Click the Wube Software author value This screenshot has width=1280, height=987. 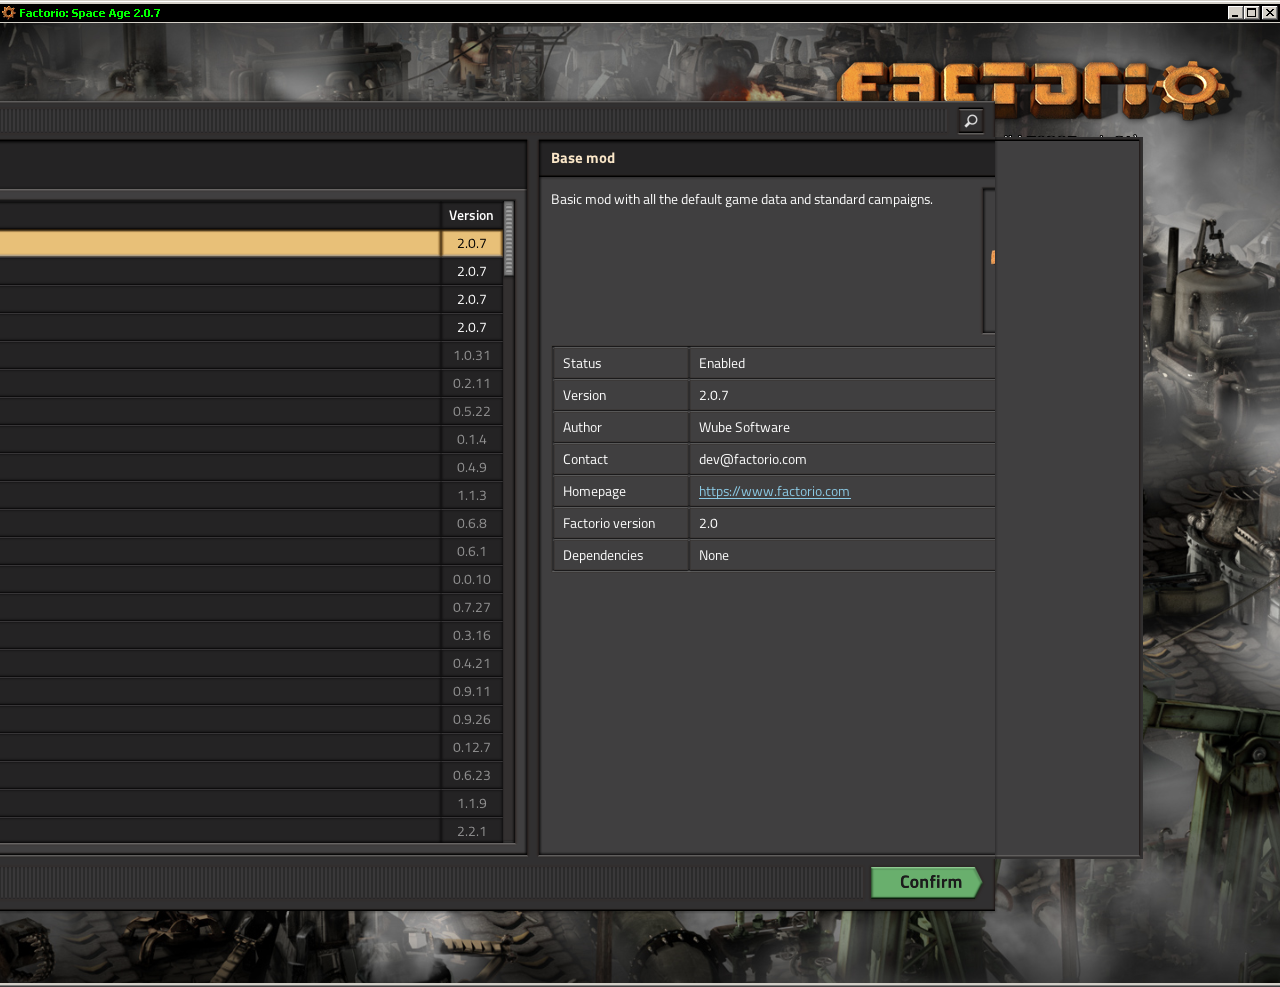[744, 427]
